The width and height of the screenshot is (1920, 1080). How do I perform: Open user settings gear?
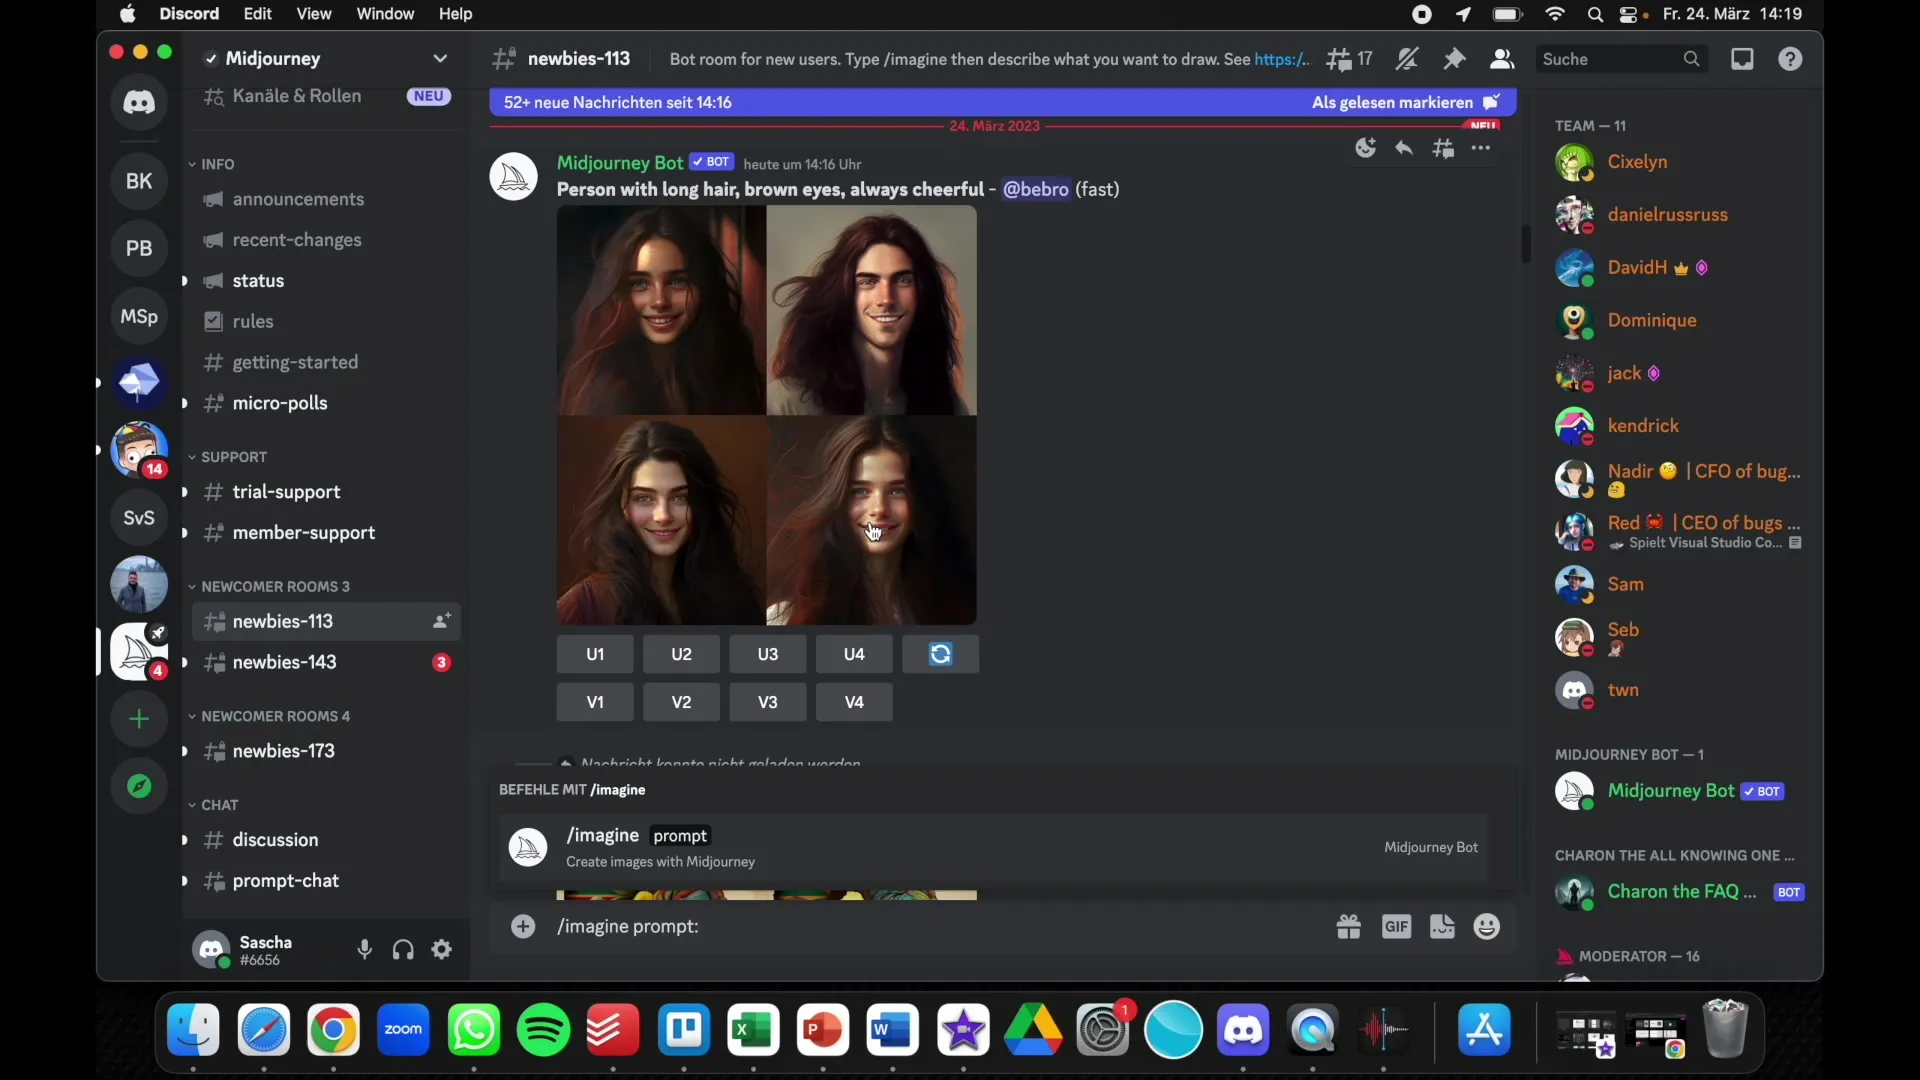pyautogui.click(x=443, y=951)
